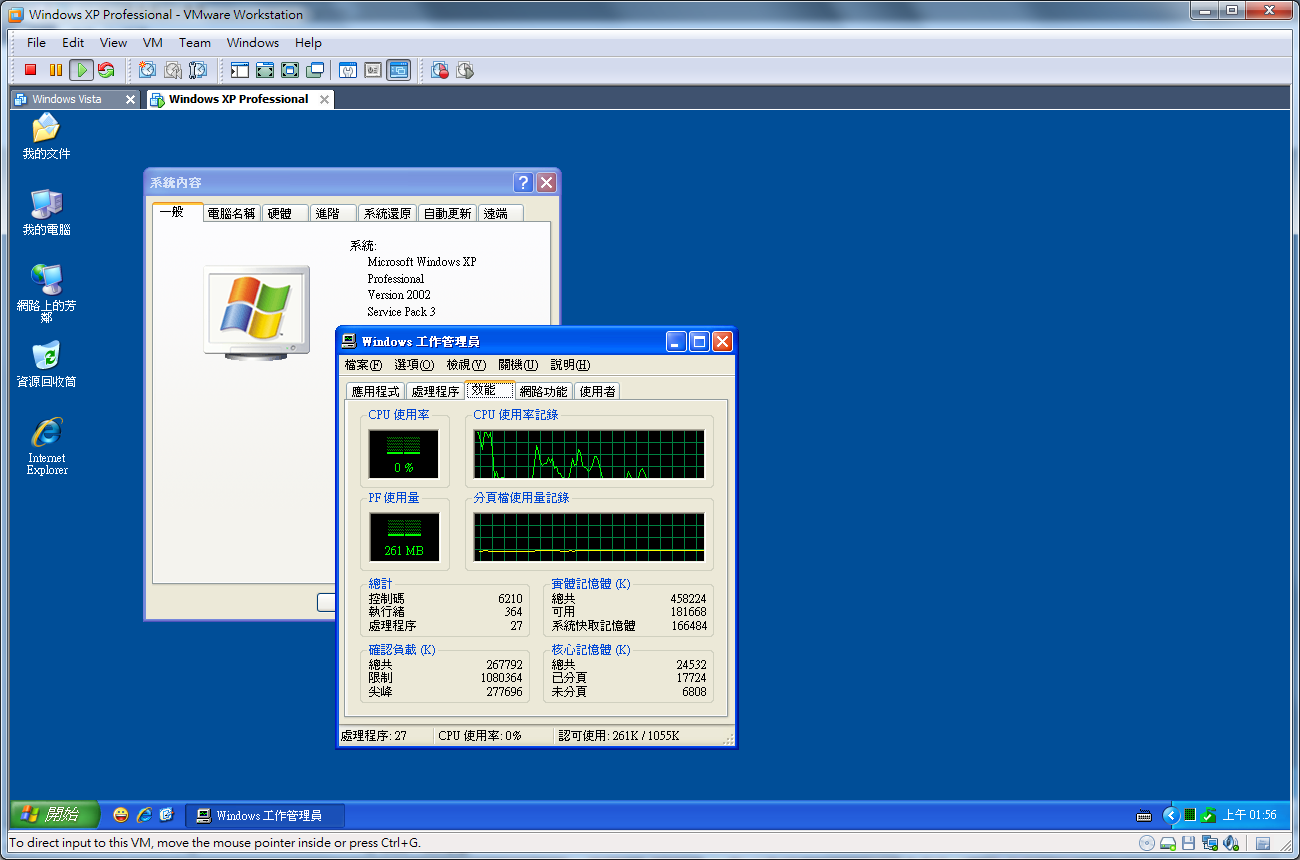The image size is (1300, 860).
Task: Click the sound card status icon
Action: (x=1231, y=843)
